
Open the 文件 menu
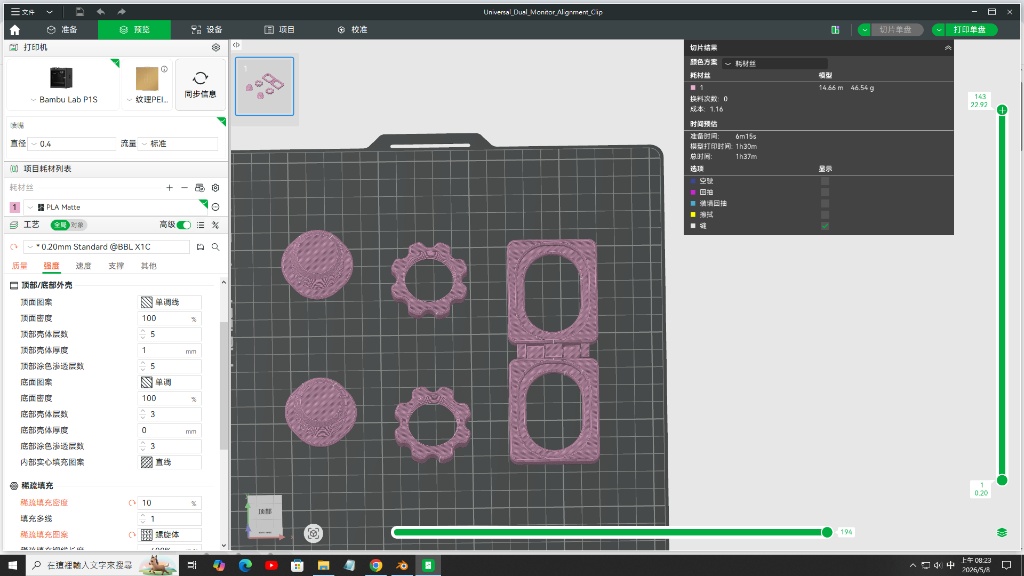click(23, 12)
